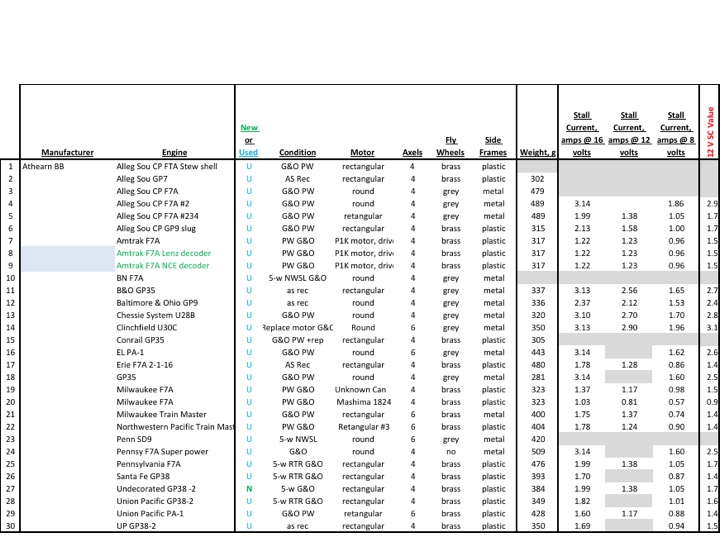Select weight 281 in the GP35 row

pyautogui.click(x=538, y=377)
